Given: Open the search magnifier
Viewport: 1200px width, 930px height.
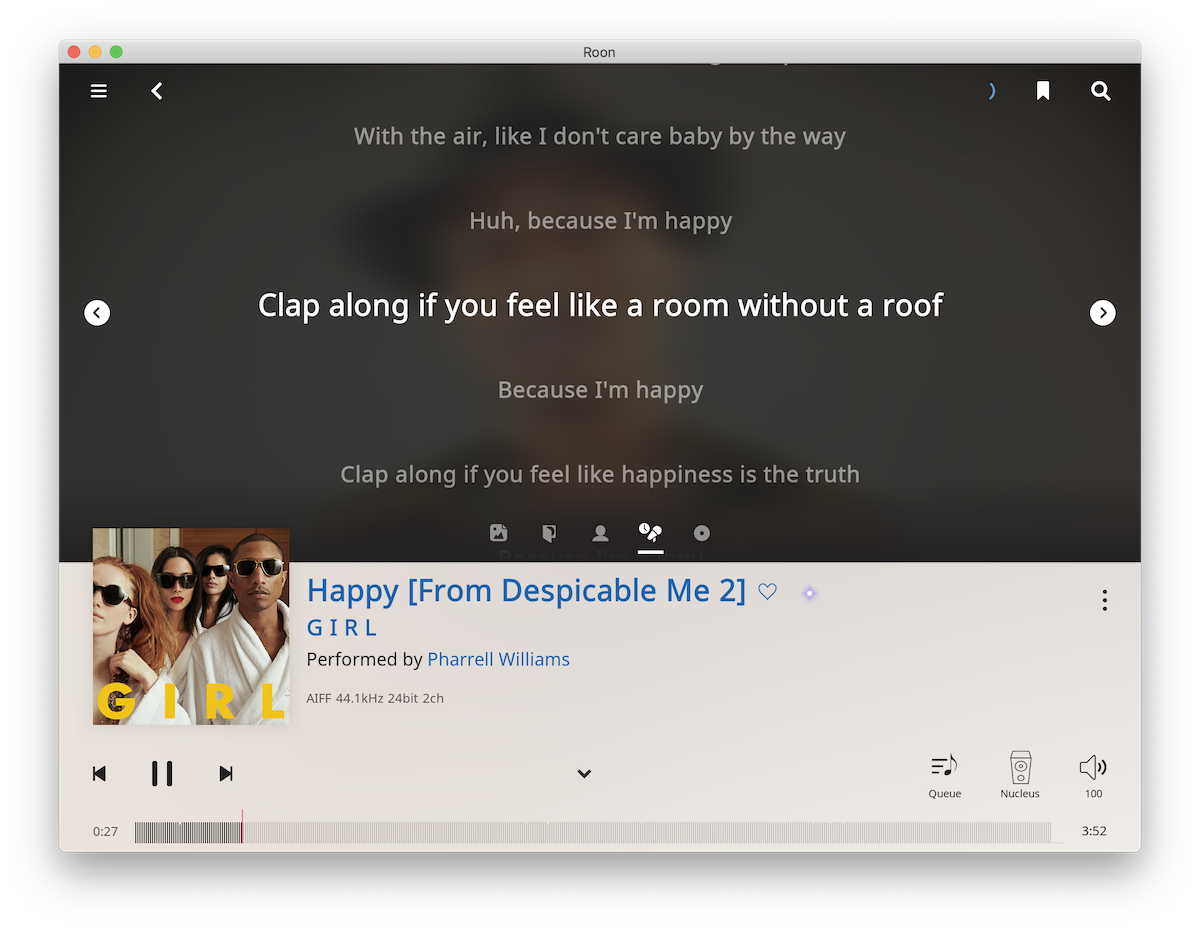Looking at the screenshot, I should tap(1101, 91).
